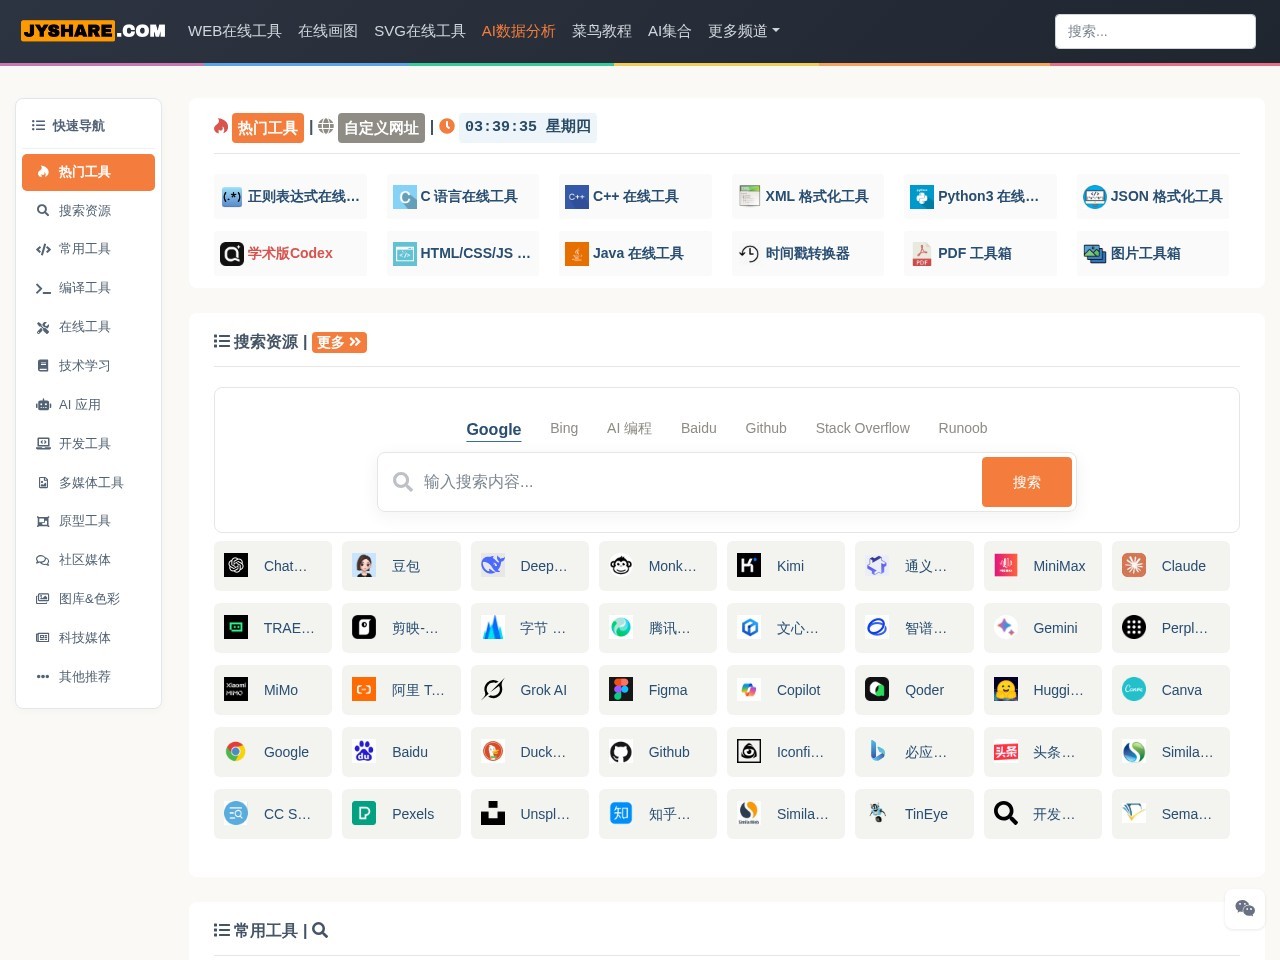This screenshot has width=1280, height=960.
Task: Select AI 应用 in the sidebar
Action: (x=88, y=405)
